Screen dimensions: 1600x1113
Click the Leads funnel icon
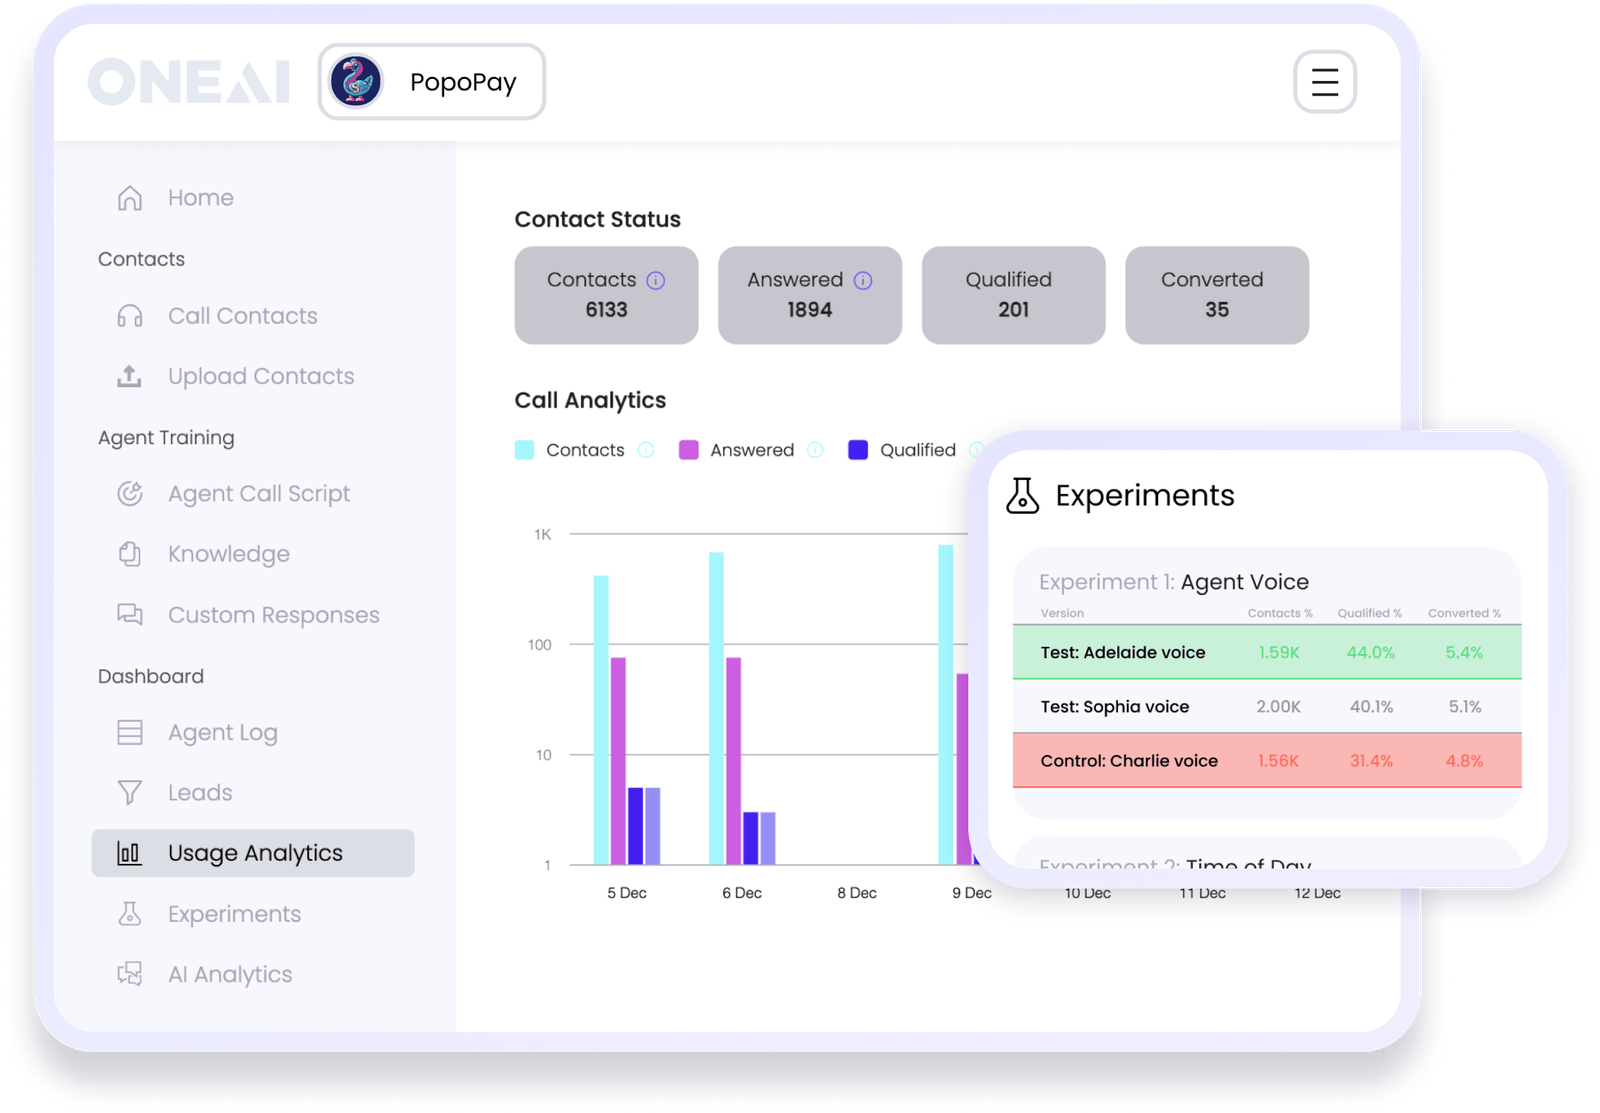129,792
